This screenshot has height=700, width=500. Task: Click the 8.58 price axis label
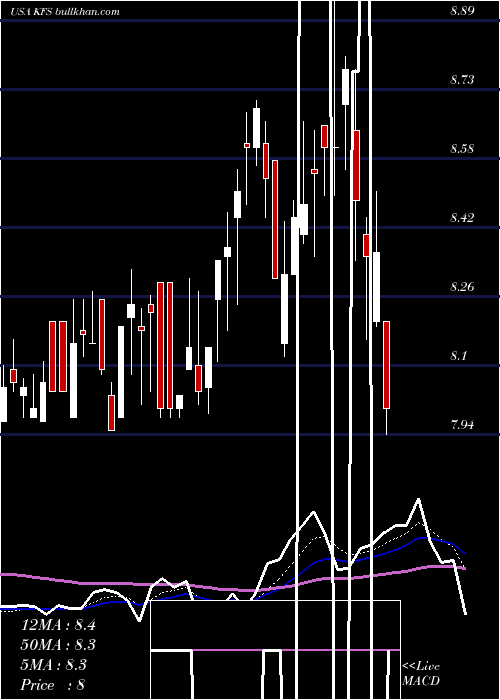pos(462,149)
